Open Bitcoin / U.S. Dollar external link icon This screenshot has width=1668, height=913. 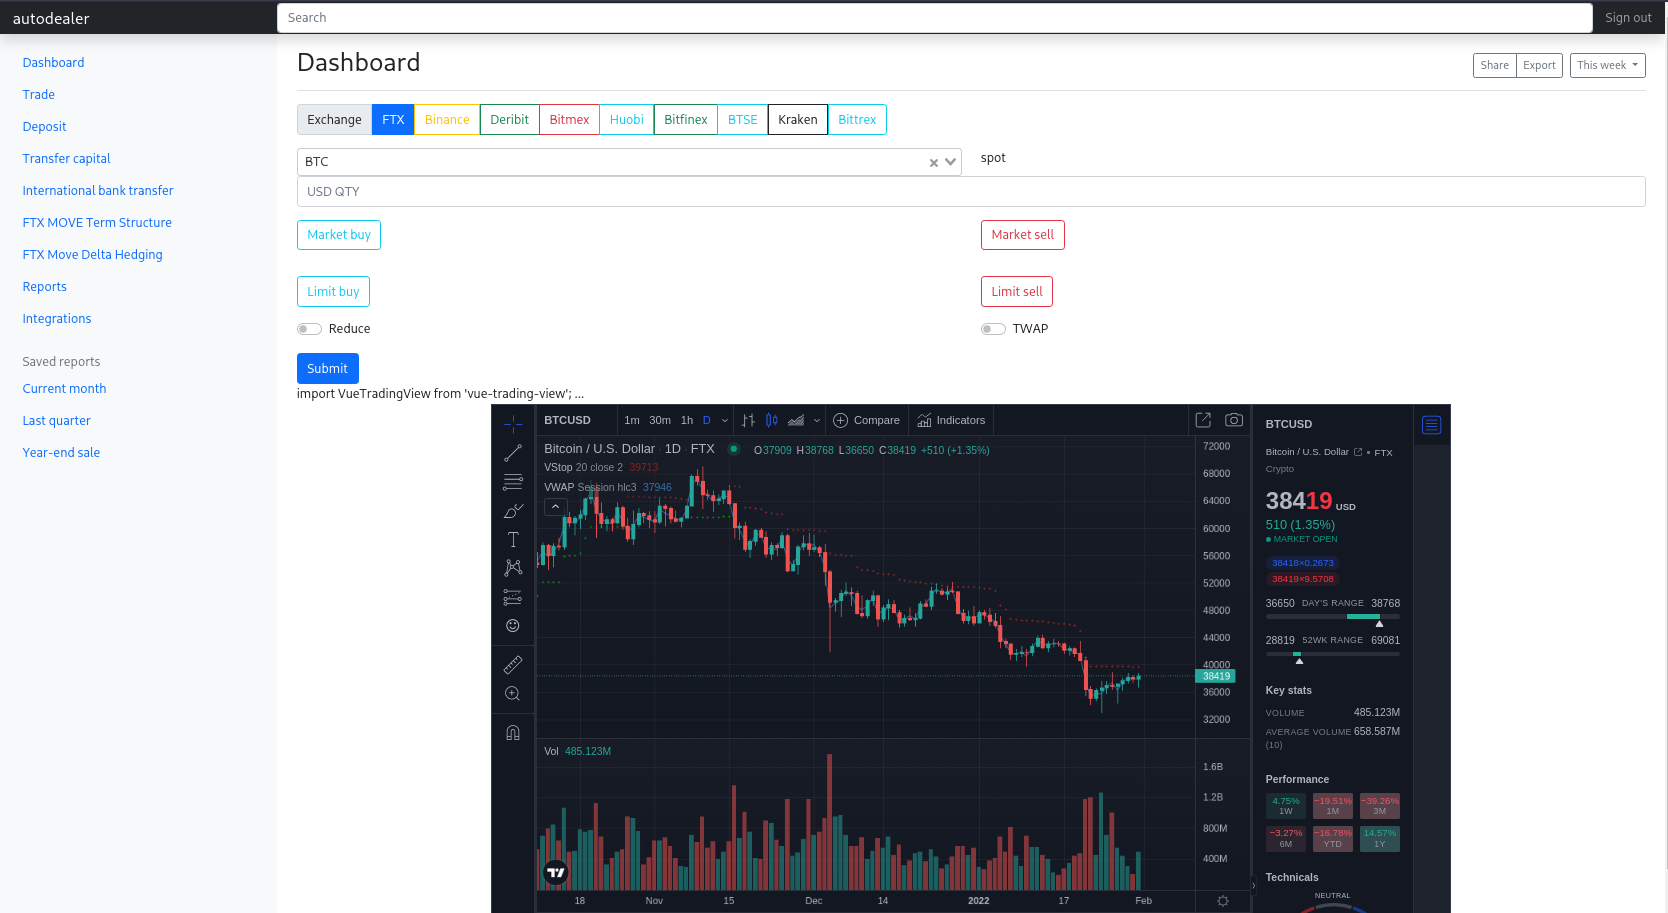pyautogui.click(x=1358, y=452)
